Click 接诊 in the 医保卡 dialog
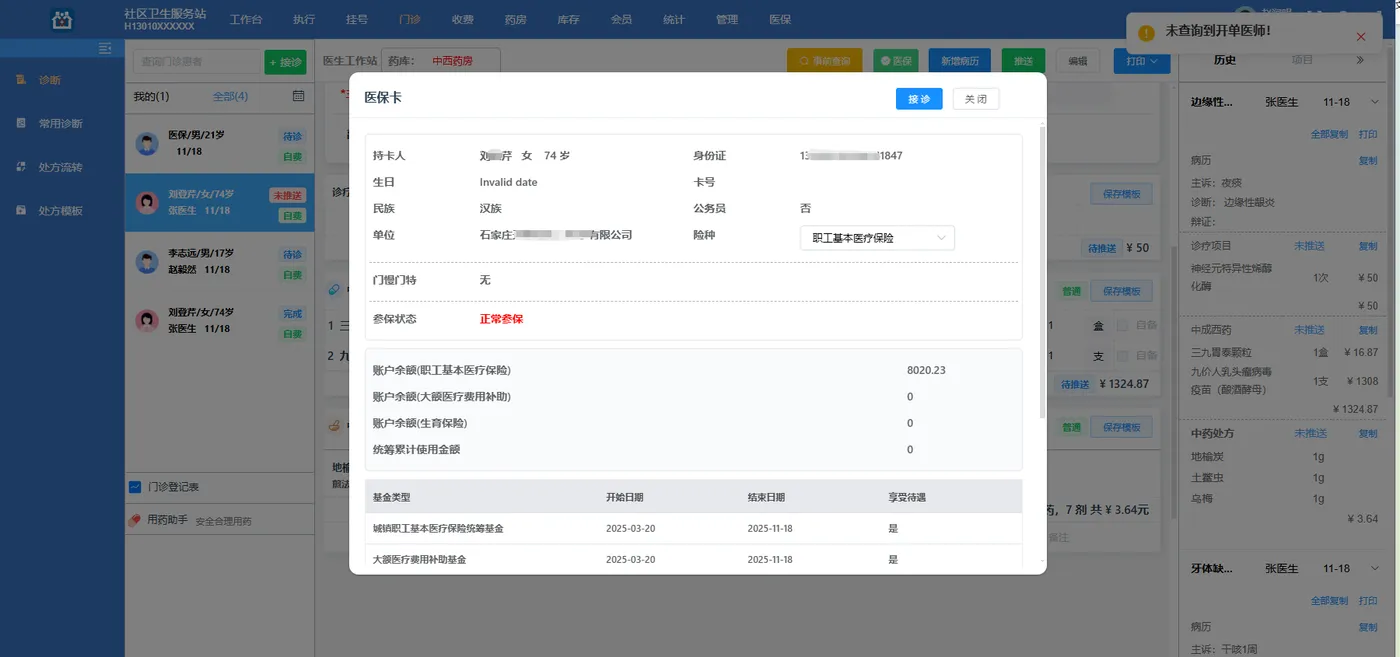 tap(918, 98)
